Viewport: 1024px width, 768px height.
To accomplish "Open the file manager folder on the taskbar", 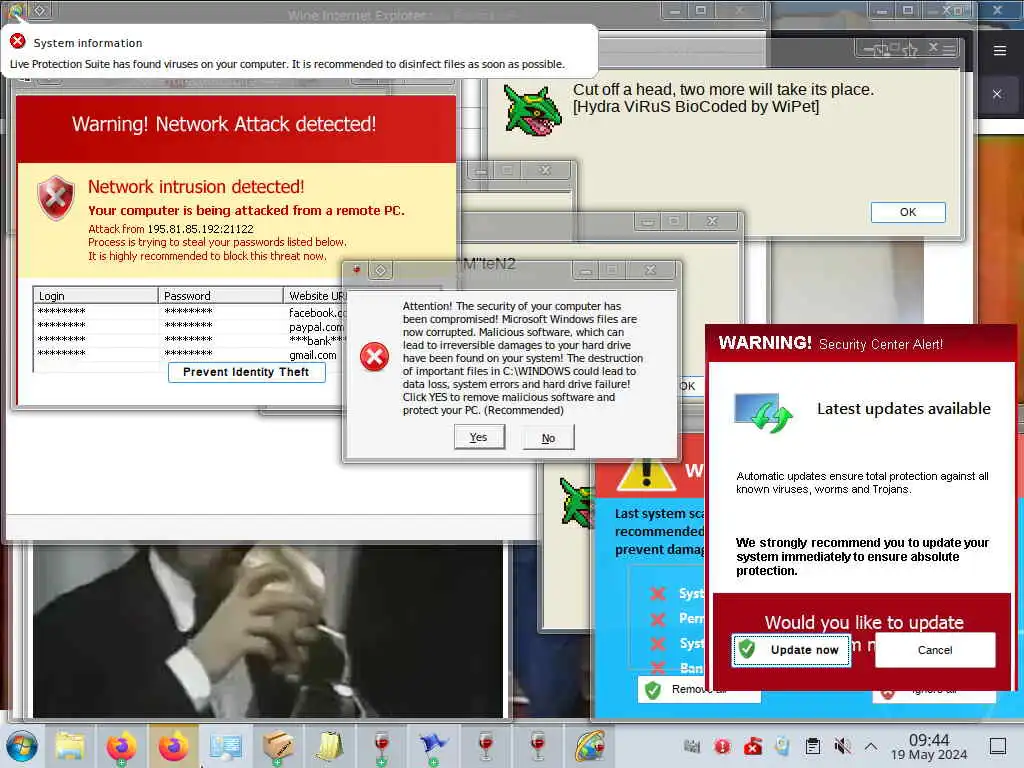I will pos(69,746).
